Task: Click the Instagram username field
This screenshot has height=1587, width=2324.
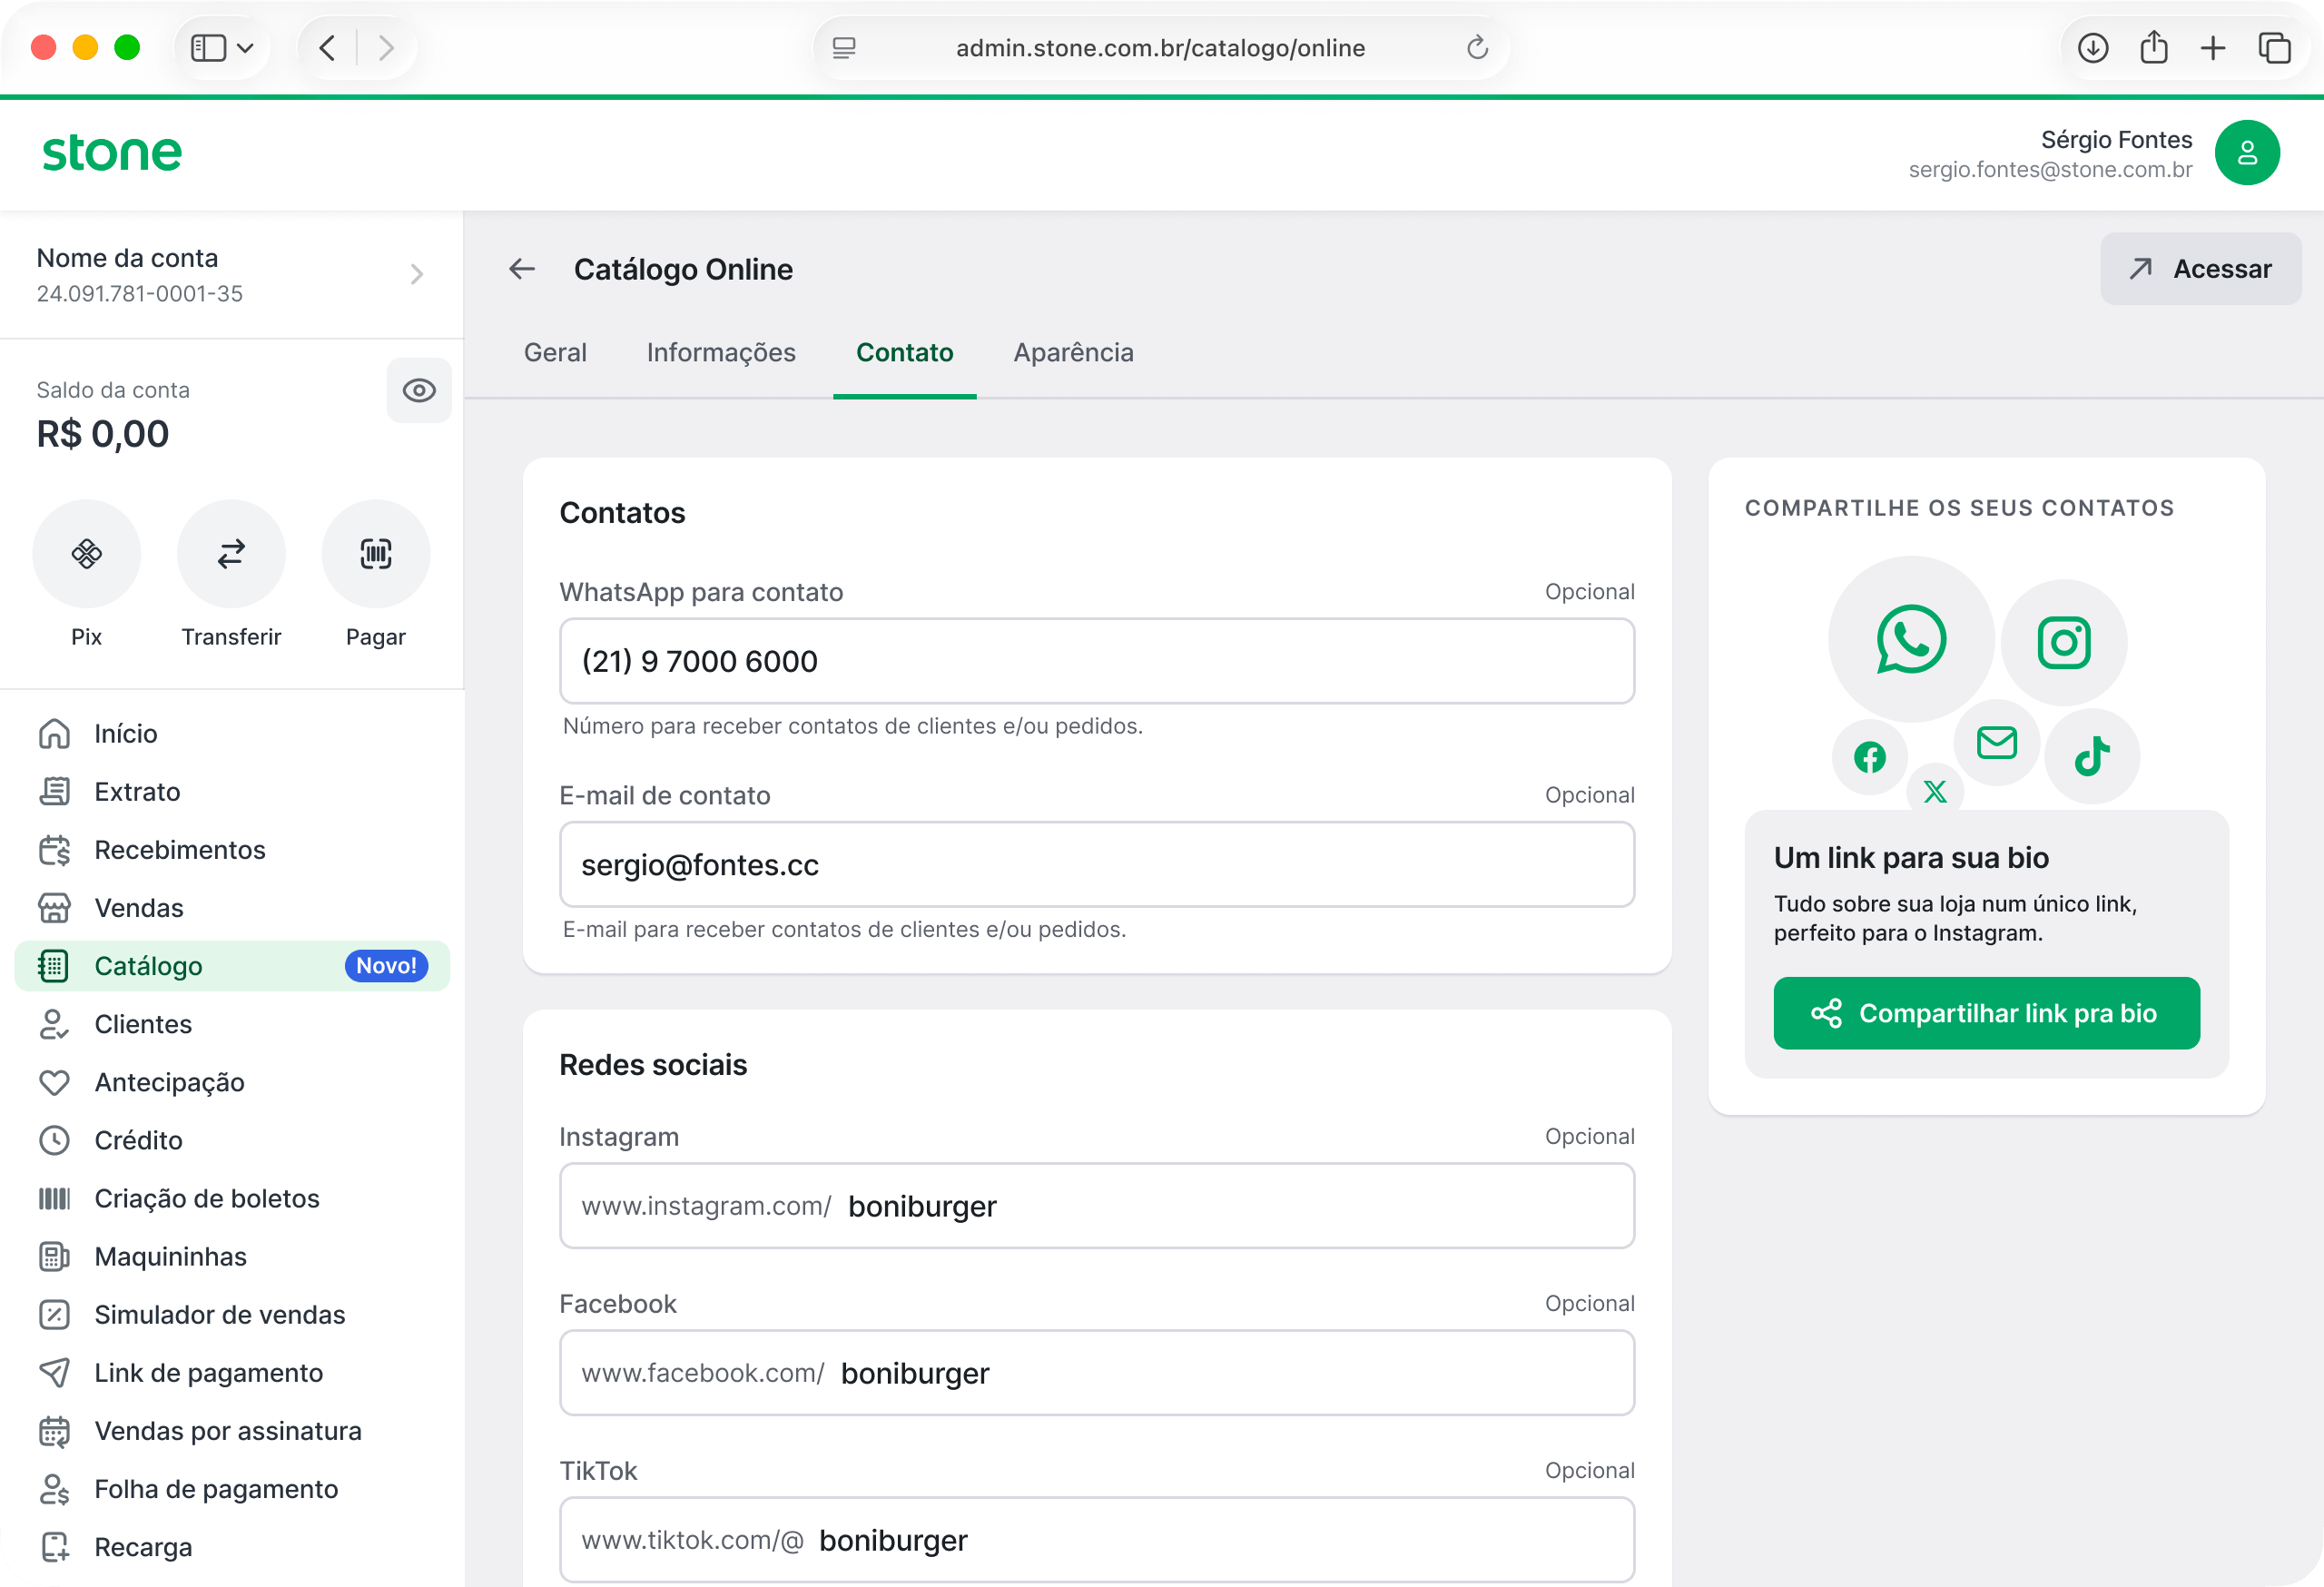Action: 1097,1206
